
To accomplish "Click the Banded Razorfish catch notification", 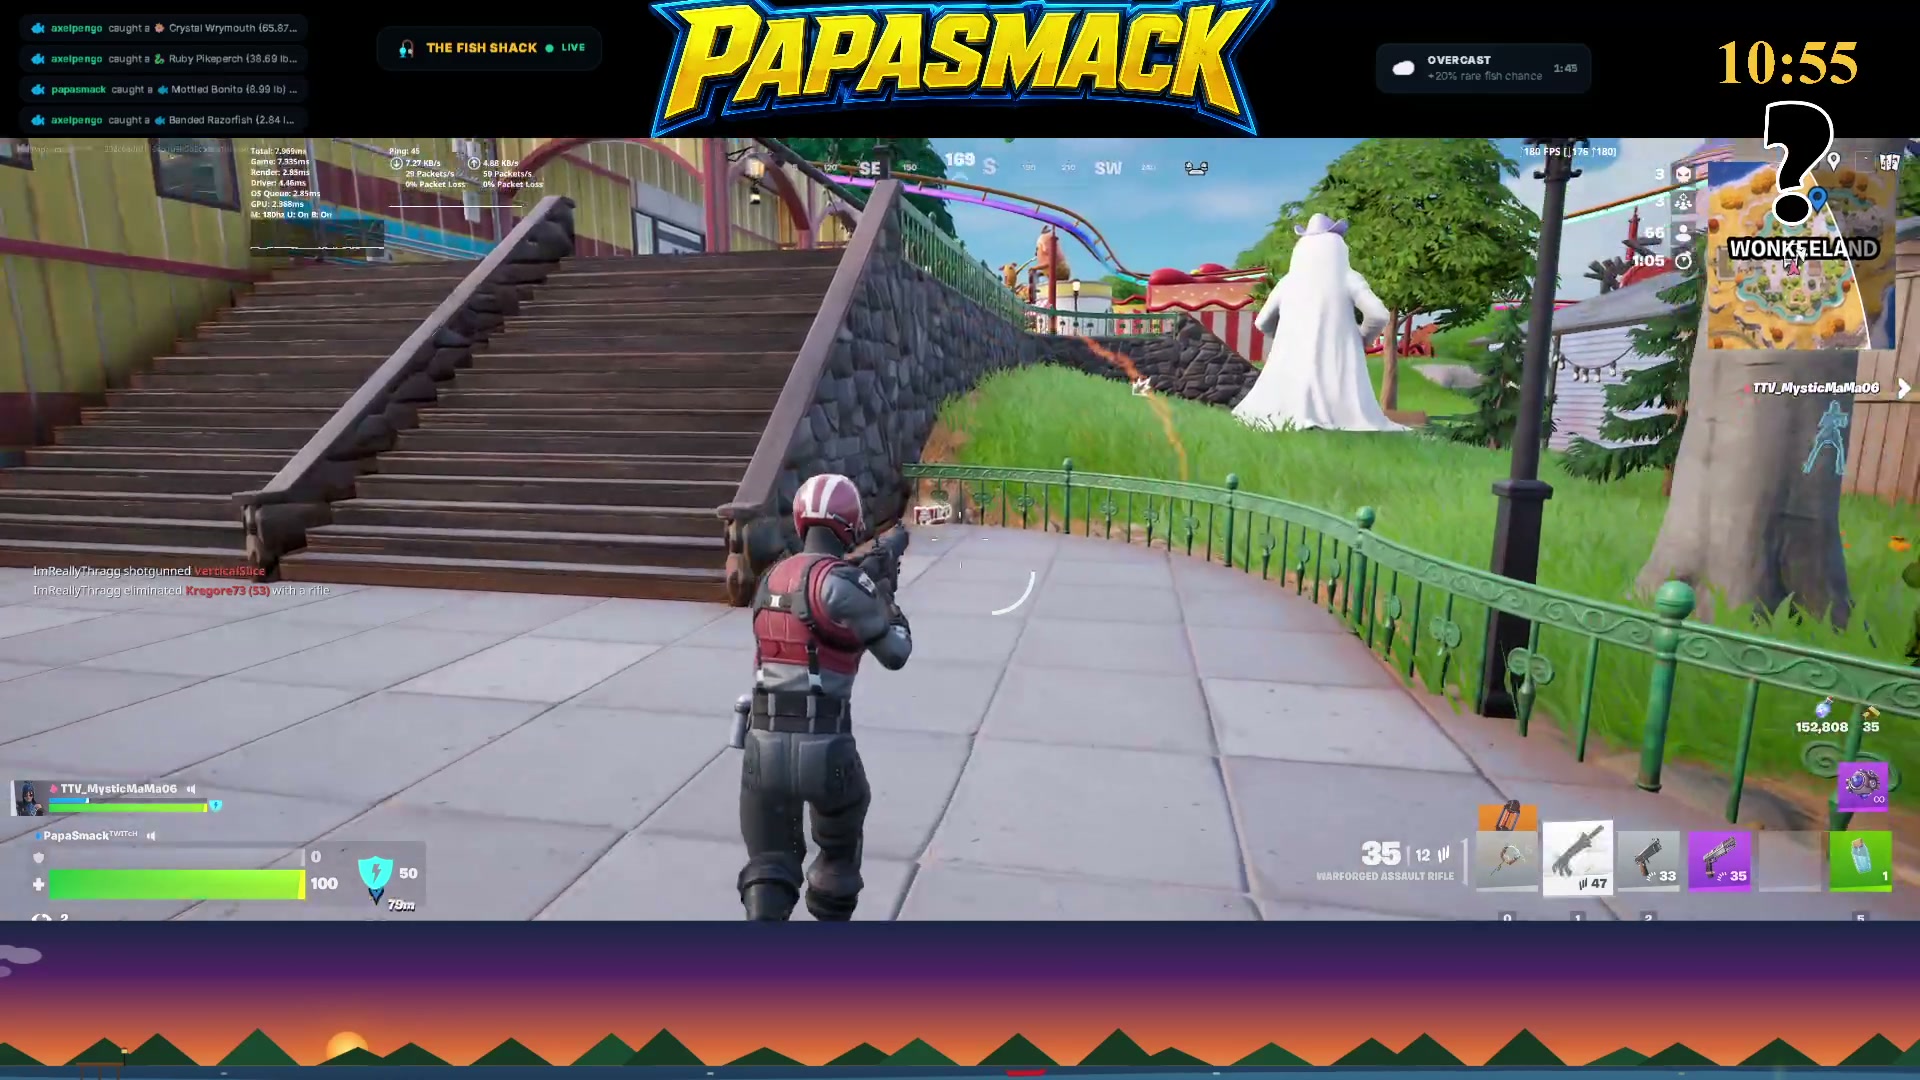I will click(x=163, y=120).
